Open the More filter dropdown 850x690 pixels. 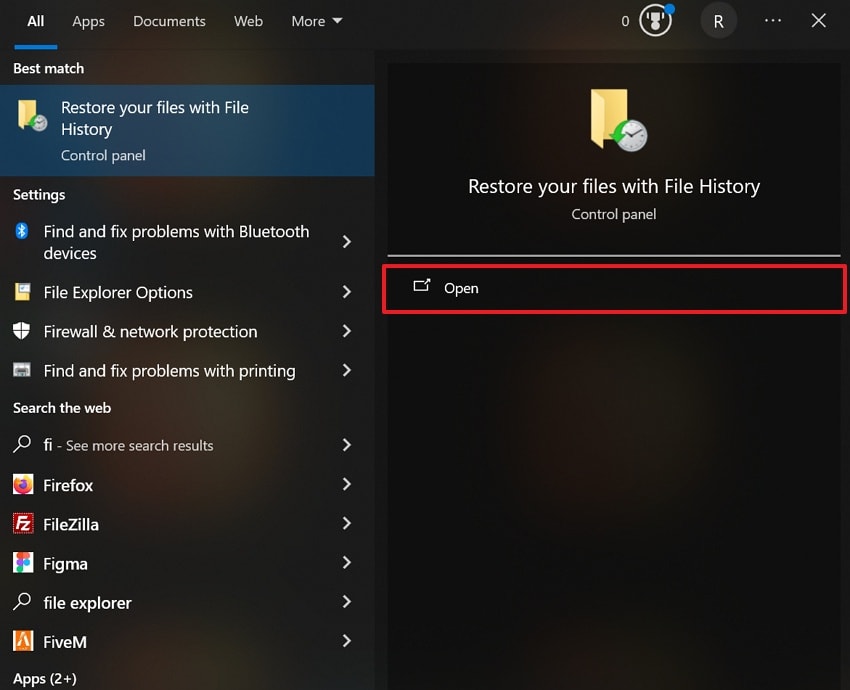[x=316, y=20]
